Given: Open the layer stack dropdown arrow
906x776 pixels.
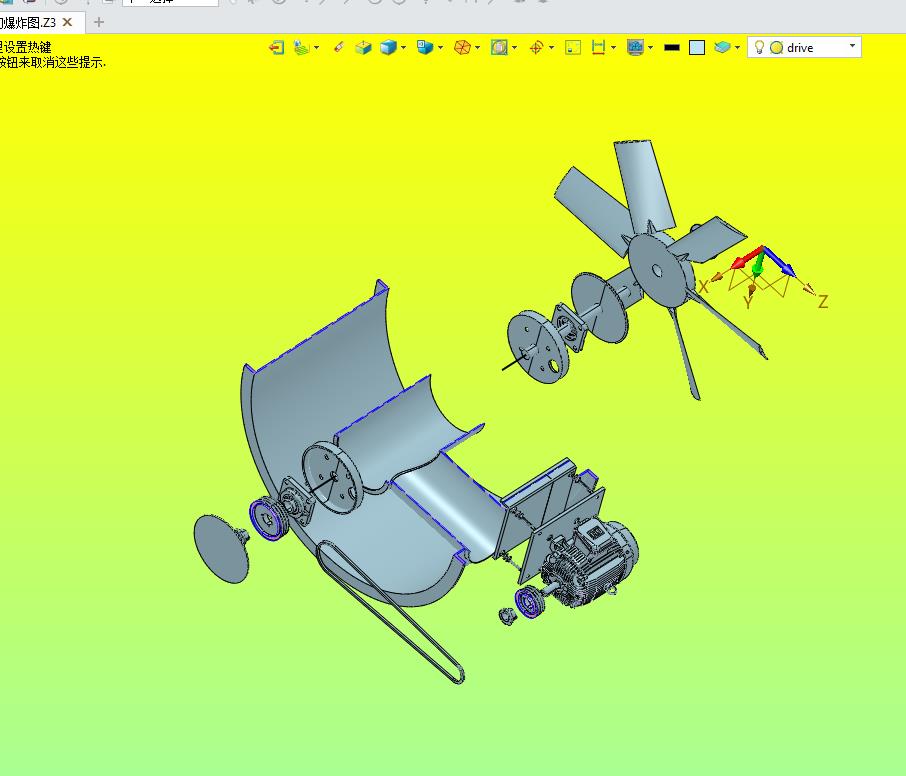Looking at the screenshot, I should [737, 47].
